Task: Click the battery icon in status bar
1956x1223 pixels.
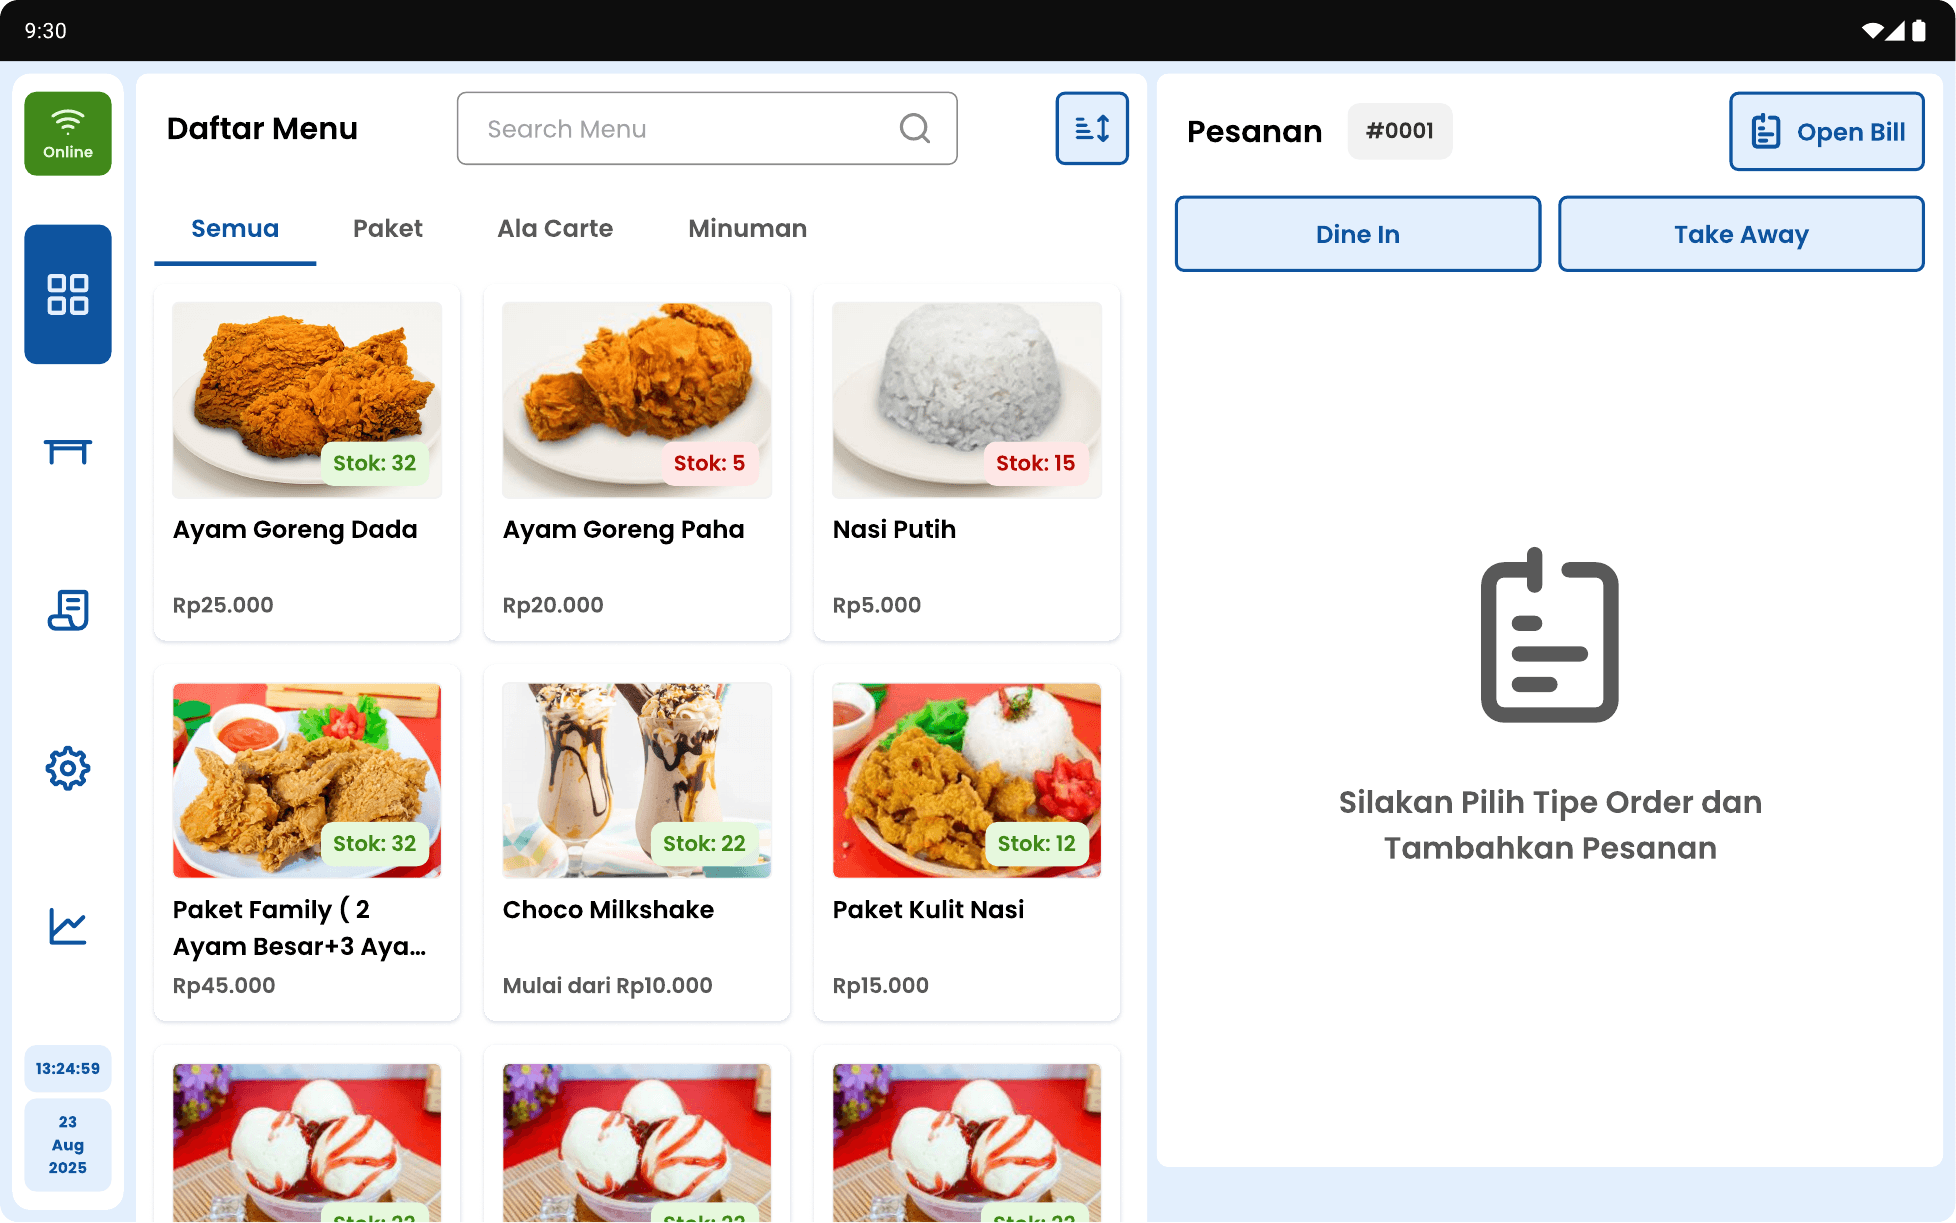Action: coord(1919,31)
